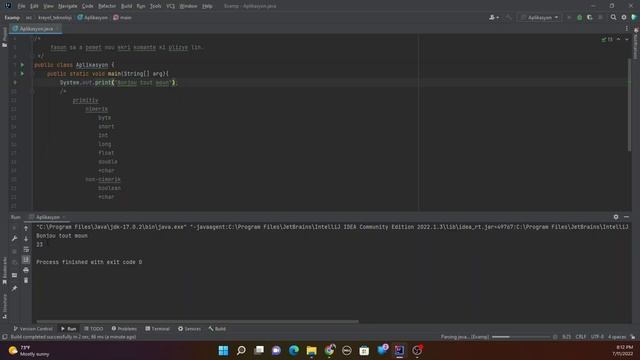The width and height of the screenshot is (640, 360).
Task: Open the Structure tool window stripe
Action: pyautogui.click(x=4, y=306)
